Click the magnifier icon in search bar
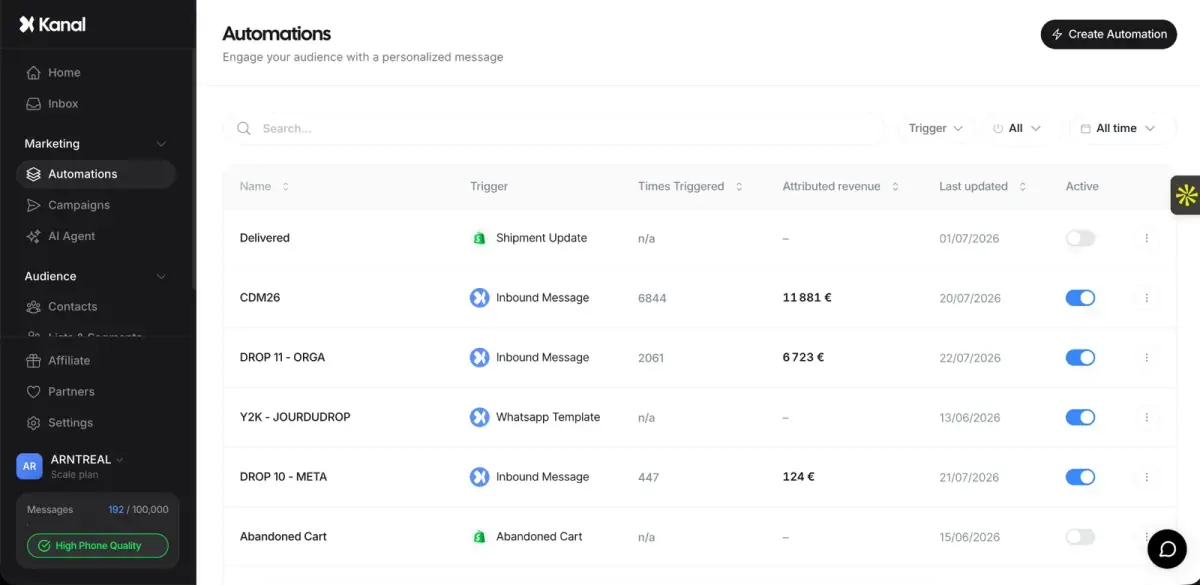 click(x=244, y=128)
